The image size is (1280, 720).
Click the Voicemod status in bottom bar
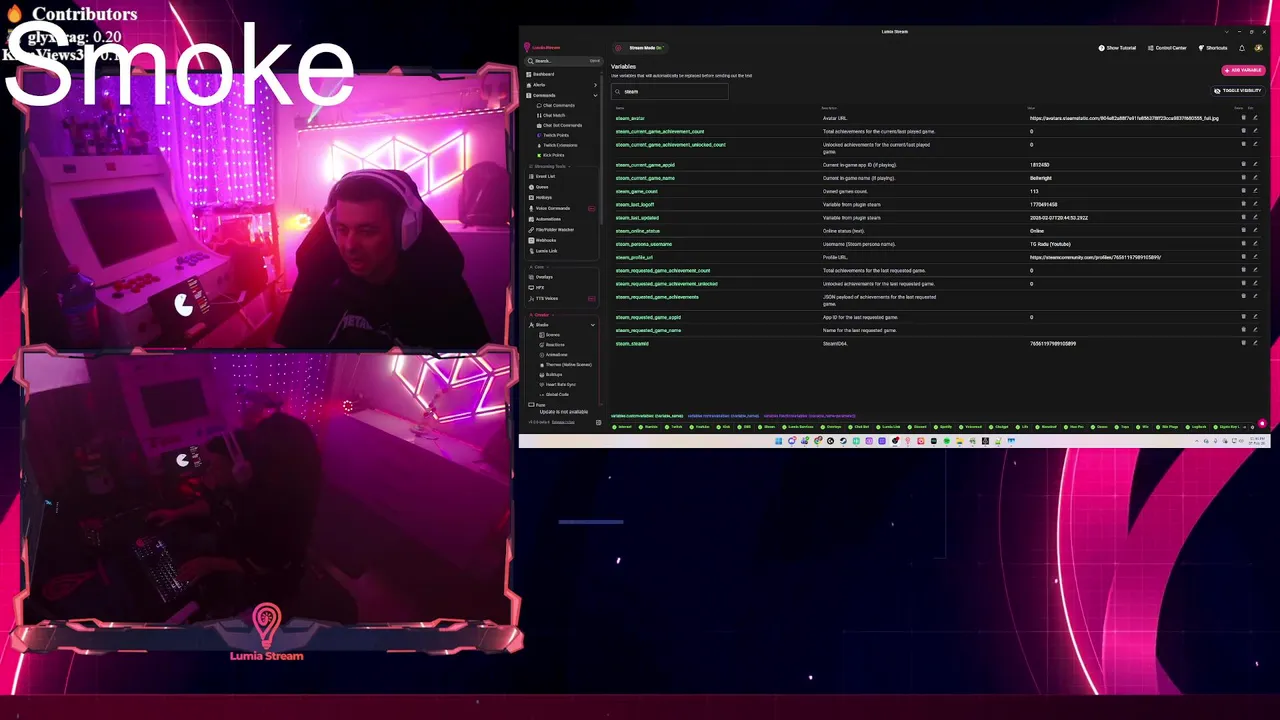point(970,427)
